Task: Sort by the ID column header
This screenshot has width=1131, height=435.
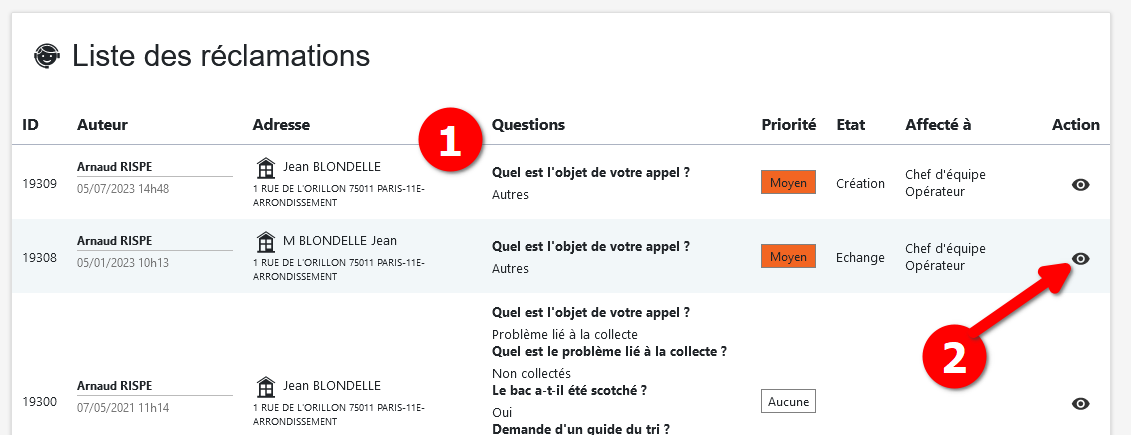Action: coord(31,125)
